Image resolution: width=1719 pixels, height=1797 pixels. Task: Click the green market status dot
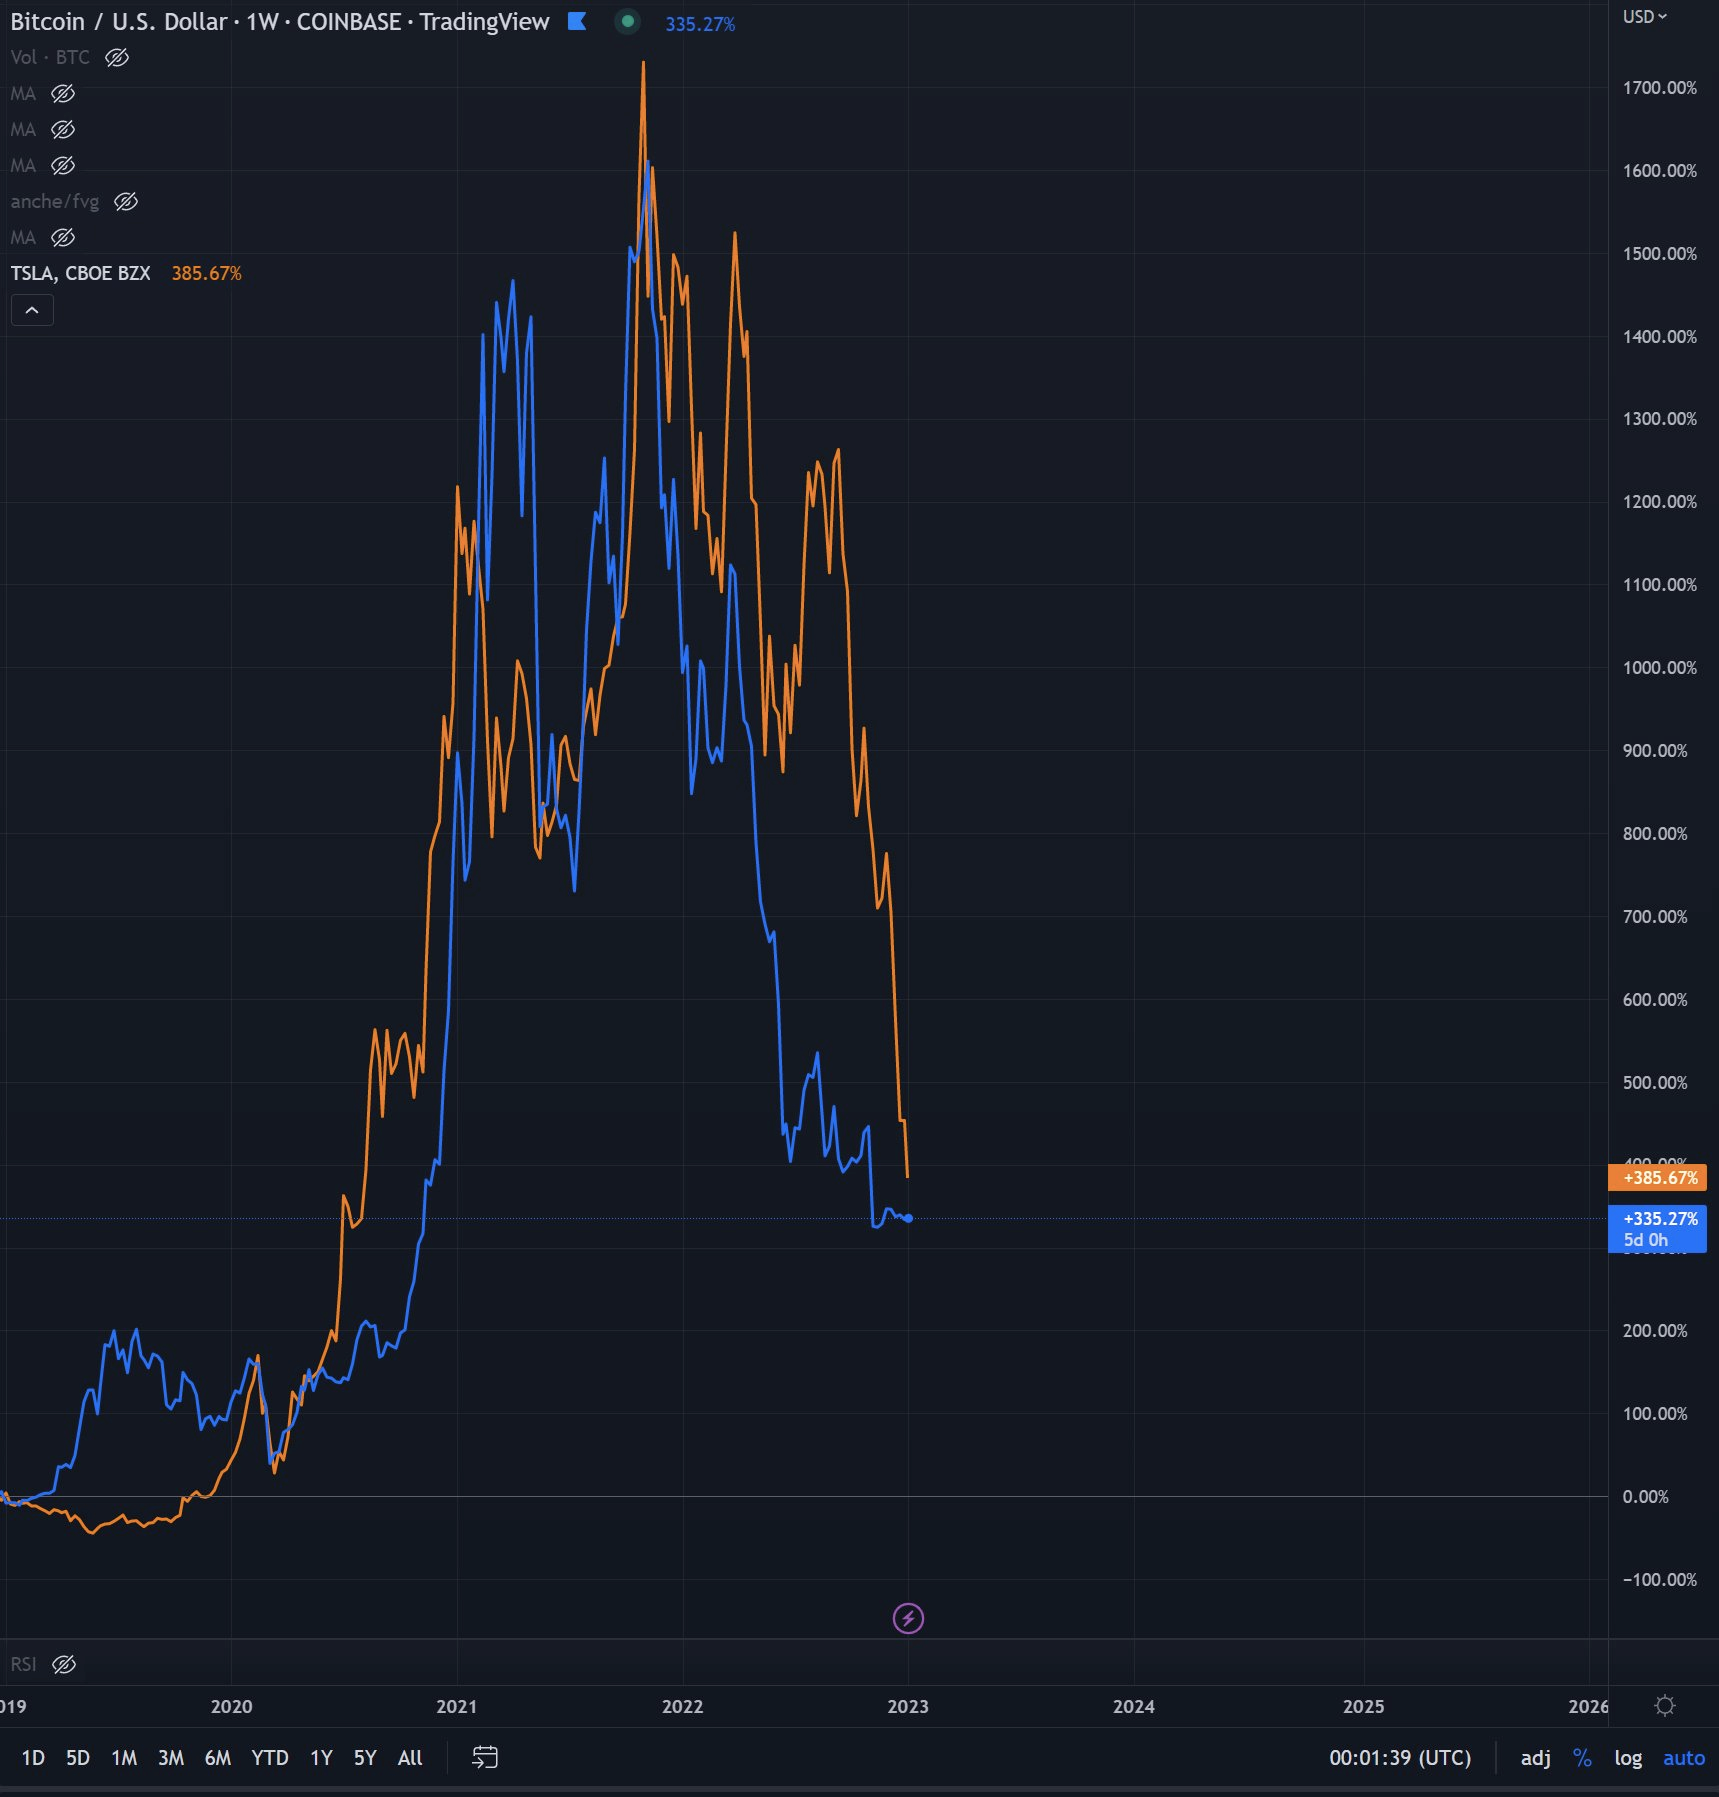(628, 21)
